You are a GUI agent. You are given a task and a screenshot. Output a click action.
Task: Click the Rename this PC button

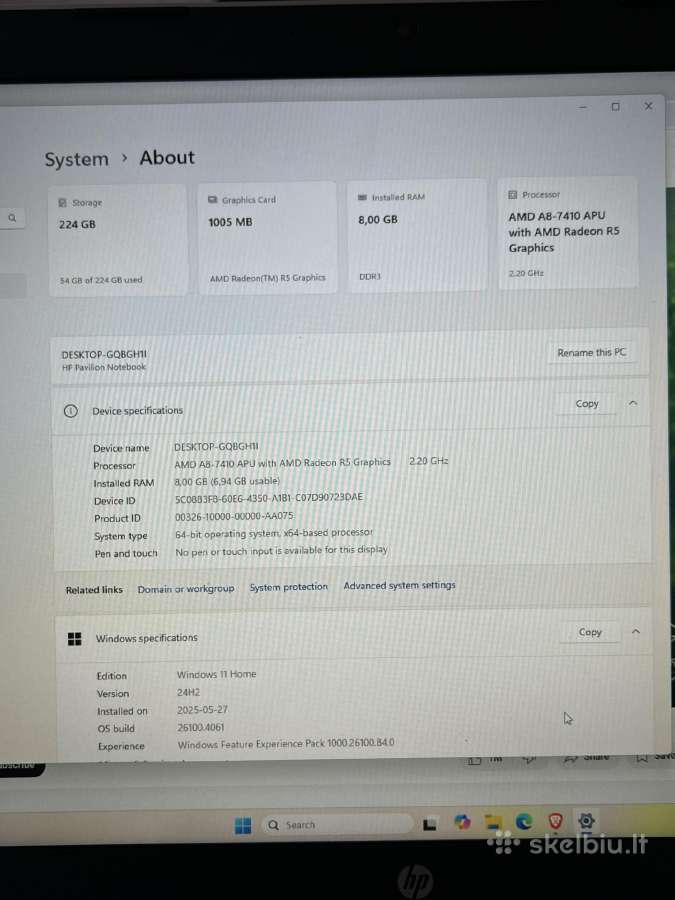pos(591,352)
